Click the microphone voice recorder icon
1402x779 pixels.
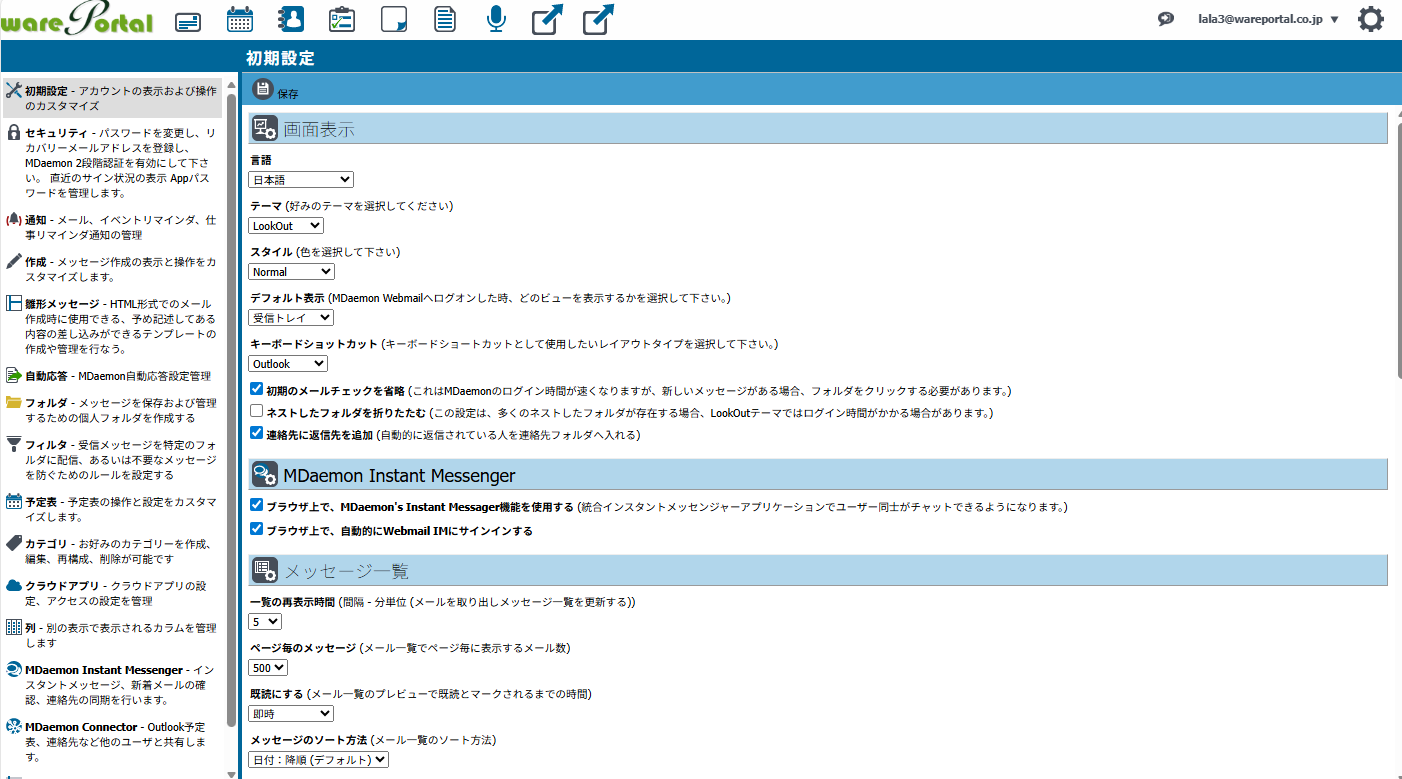496,20
